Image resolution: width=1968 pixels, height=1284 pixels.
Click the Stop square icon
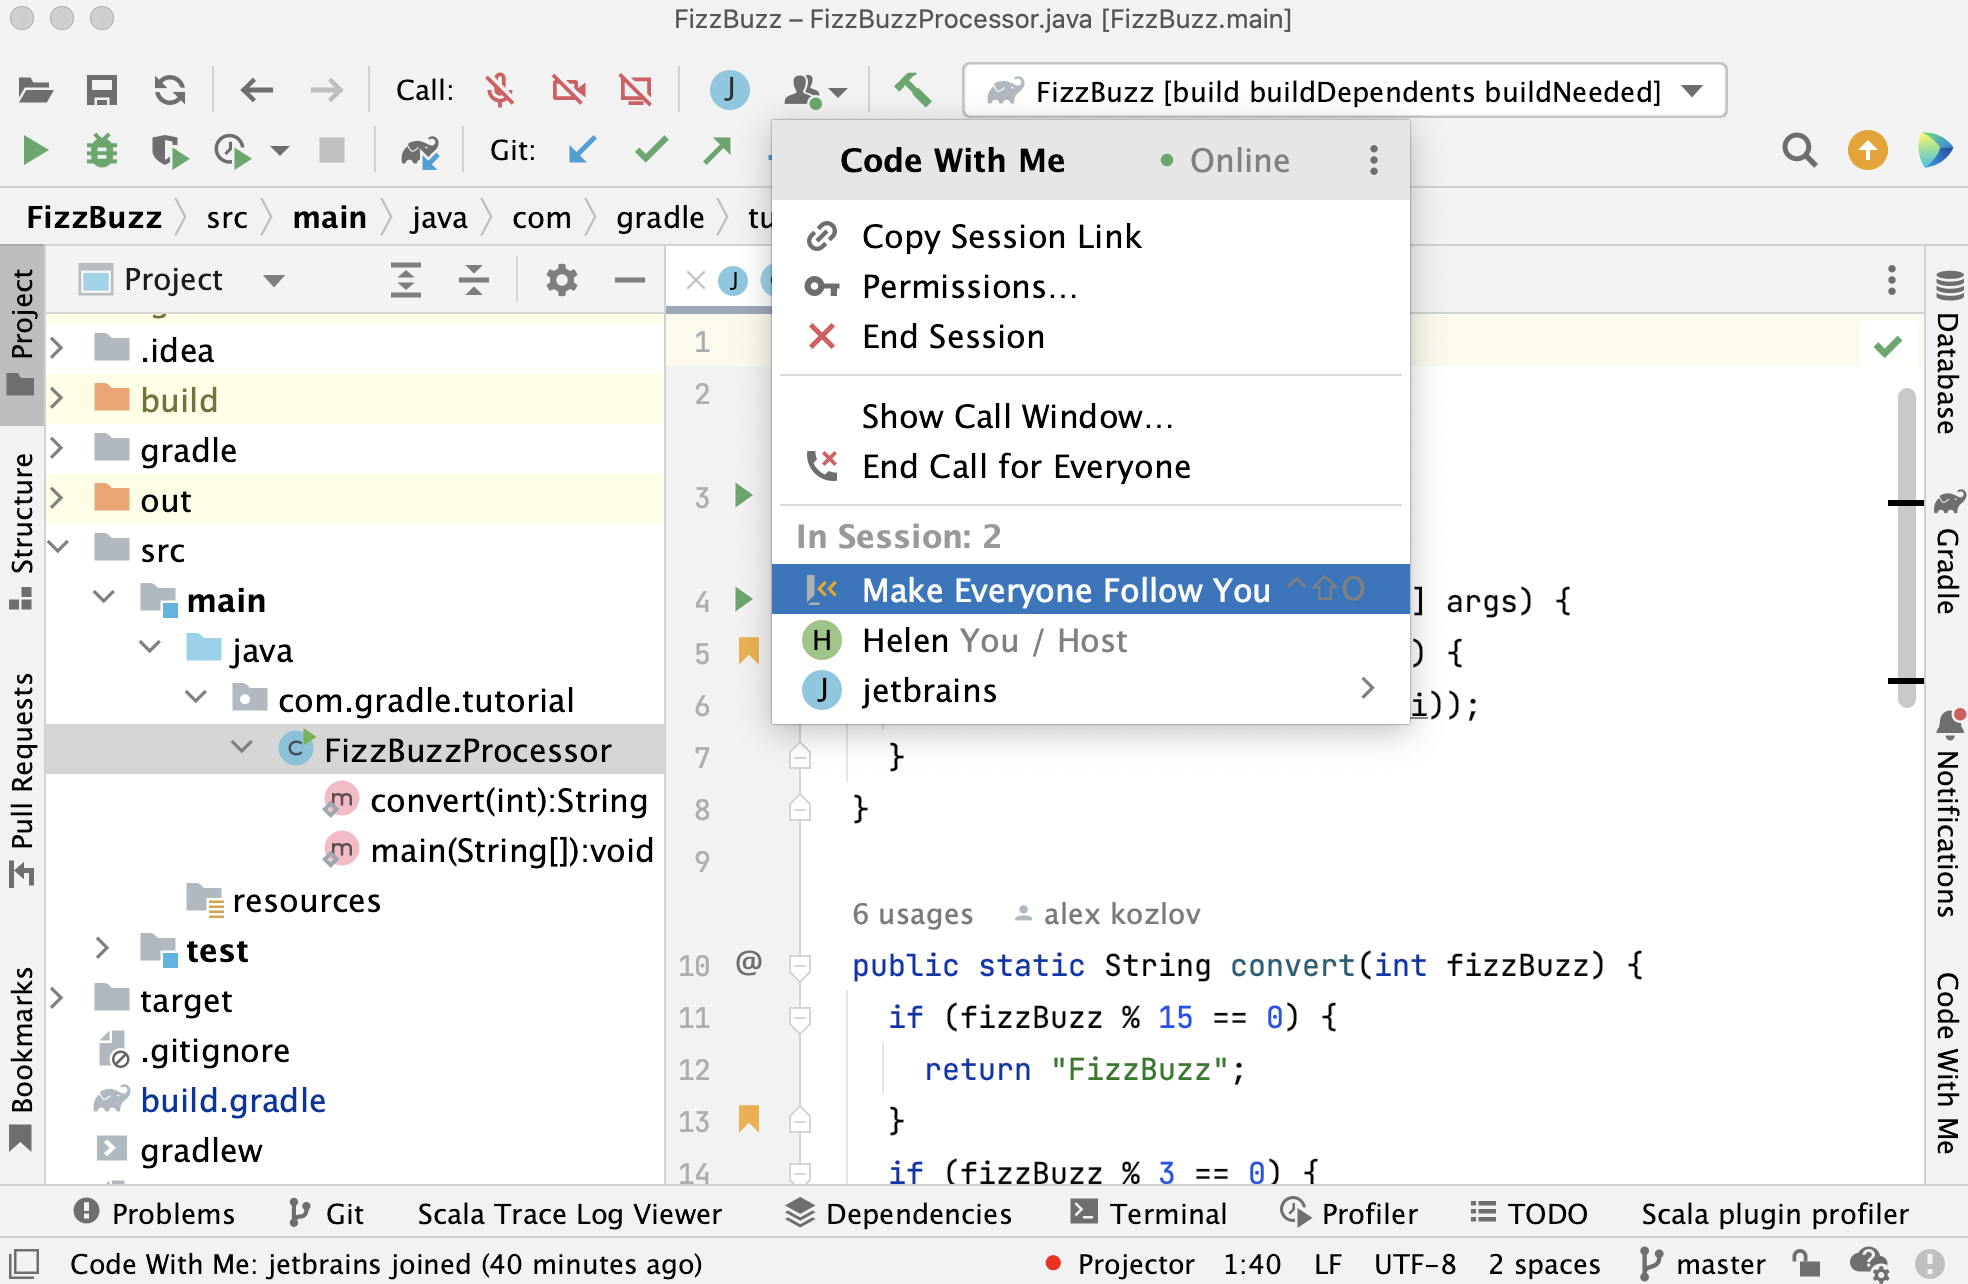pos(332,151)
